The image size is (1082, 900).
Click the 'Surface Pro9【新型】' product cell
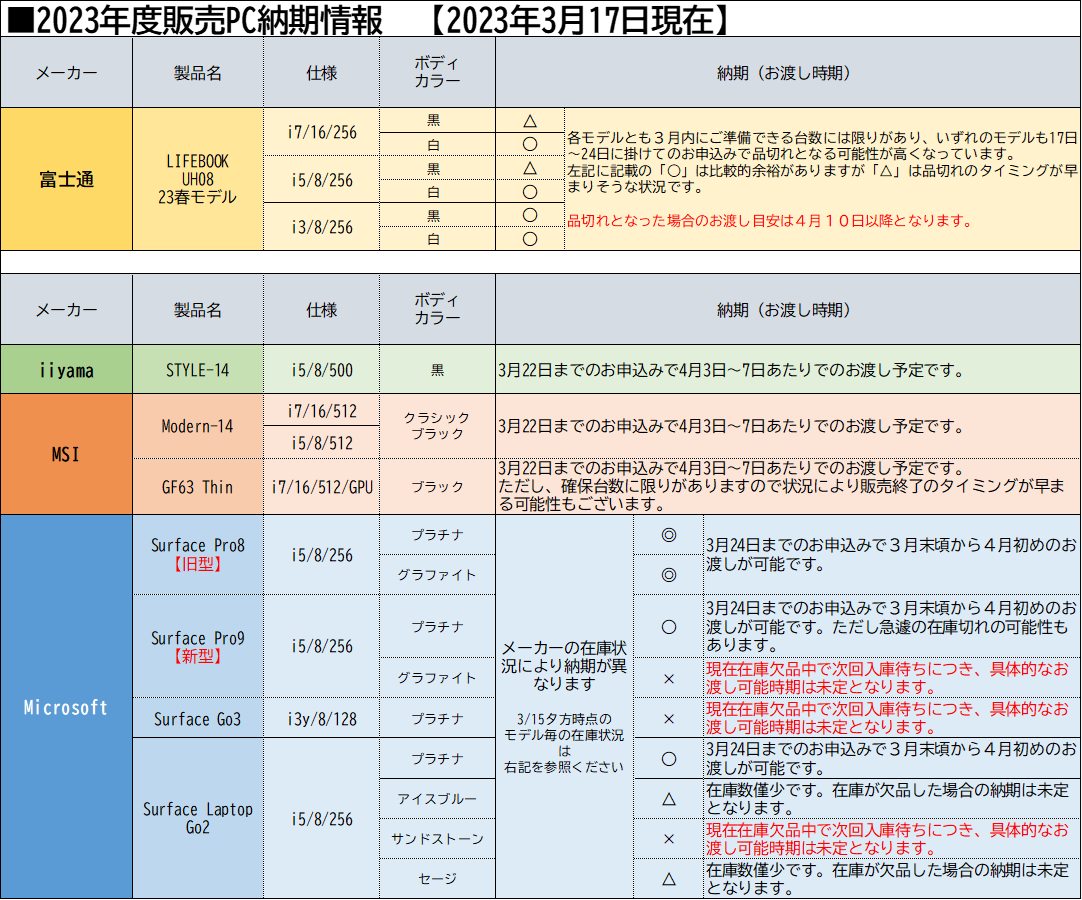tap(197, 646)
